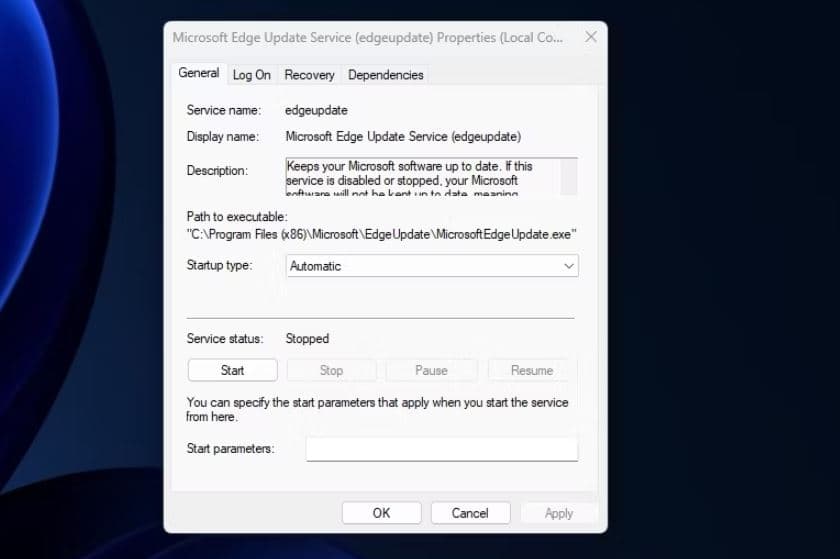Click the disabled Pause button
Image resolution: width=840 pixels, height=559 pixels.
(x=431, y=370)
